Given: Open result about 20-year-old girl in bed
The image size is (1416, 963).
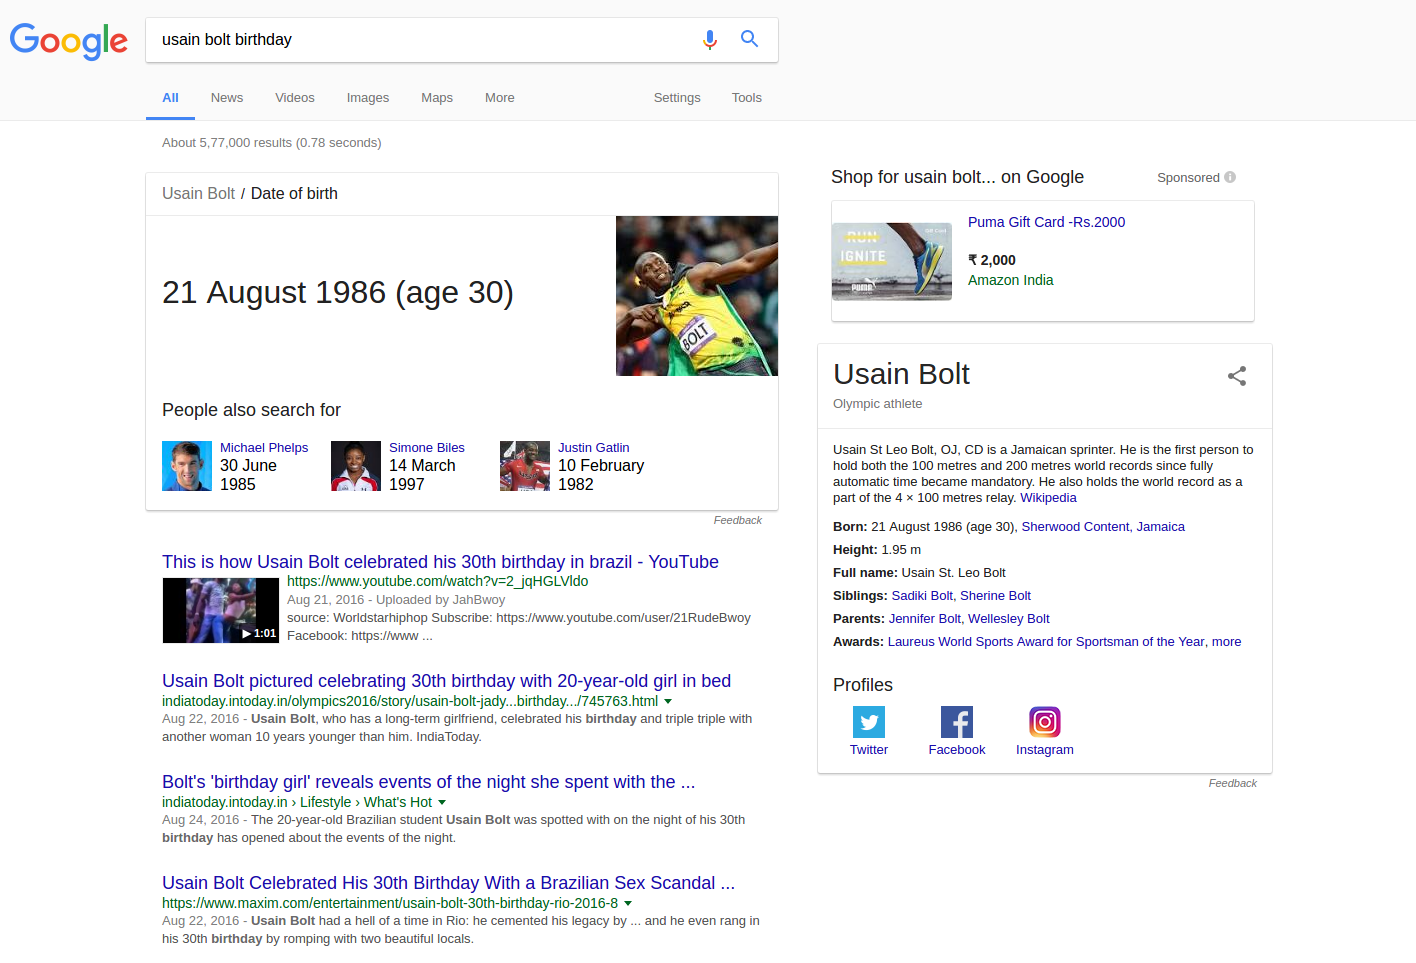Looking at the screenshot, I should [x=446, y=681].
